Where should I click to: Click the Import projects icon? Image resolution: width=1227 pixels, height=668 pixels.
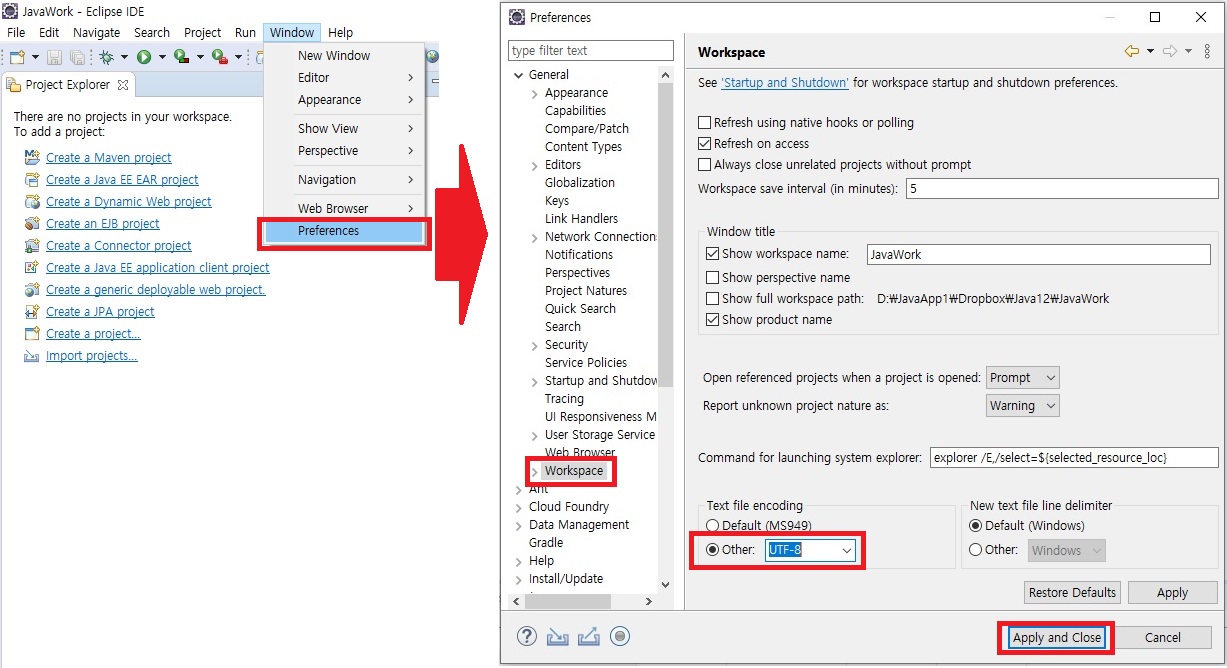coord(32,355)
